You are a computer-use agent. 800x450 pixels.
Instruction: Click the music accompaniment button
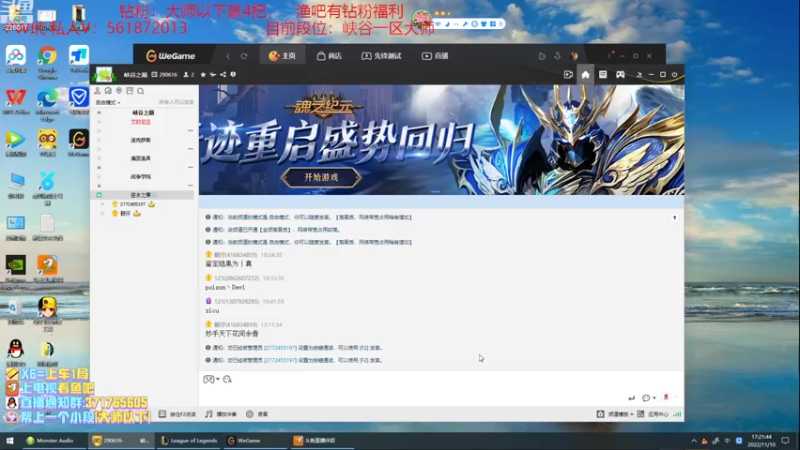pyautogui.click(x=221, y=414)
